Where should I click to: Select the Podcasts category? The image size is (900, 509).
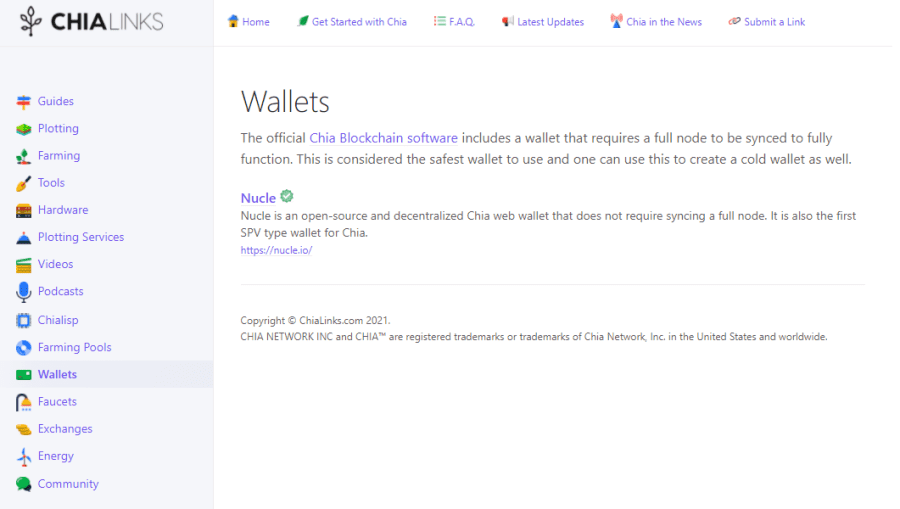click(x=60, y=292)
